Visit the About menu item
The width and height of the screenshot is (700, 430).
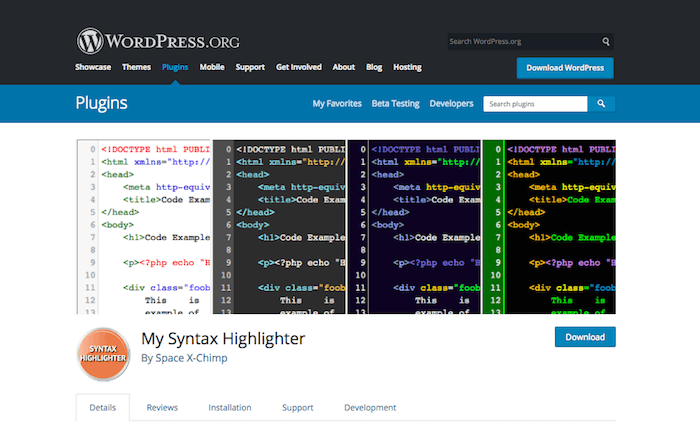click(344, 67)
